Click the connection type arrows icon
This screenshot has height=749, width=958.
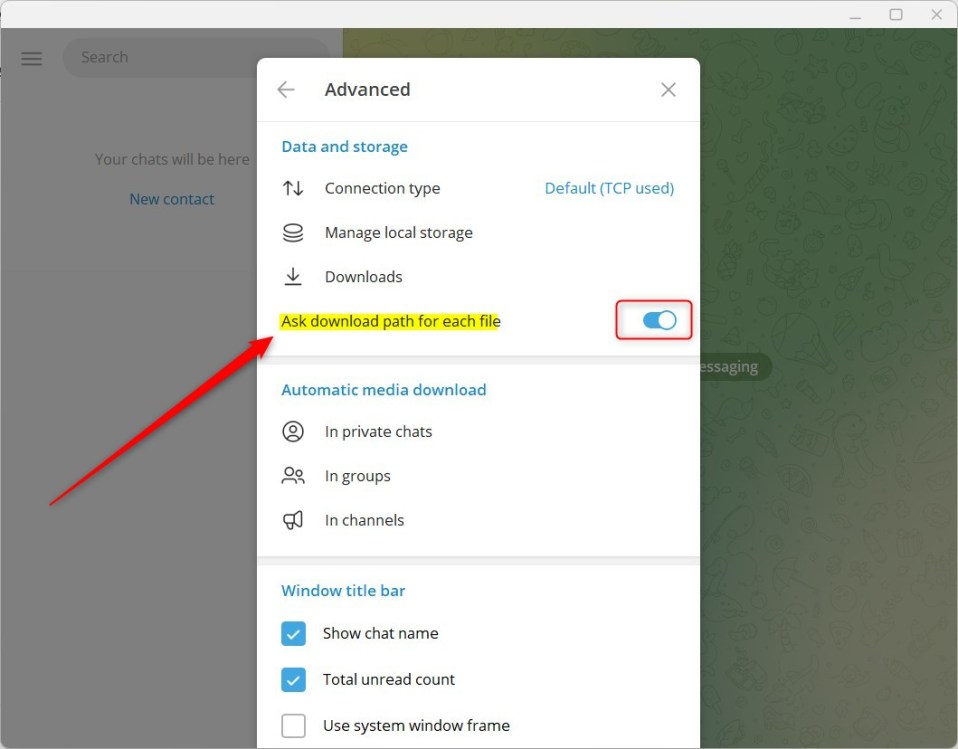(x=293, y=188)
